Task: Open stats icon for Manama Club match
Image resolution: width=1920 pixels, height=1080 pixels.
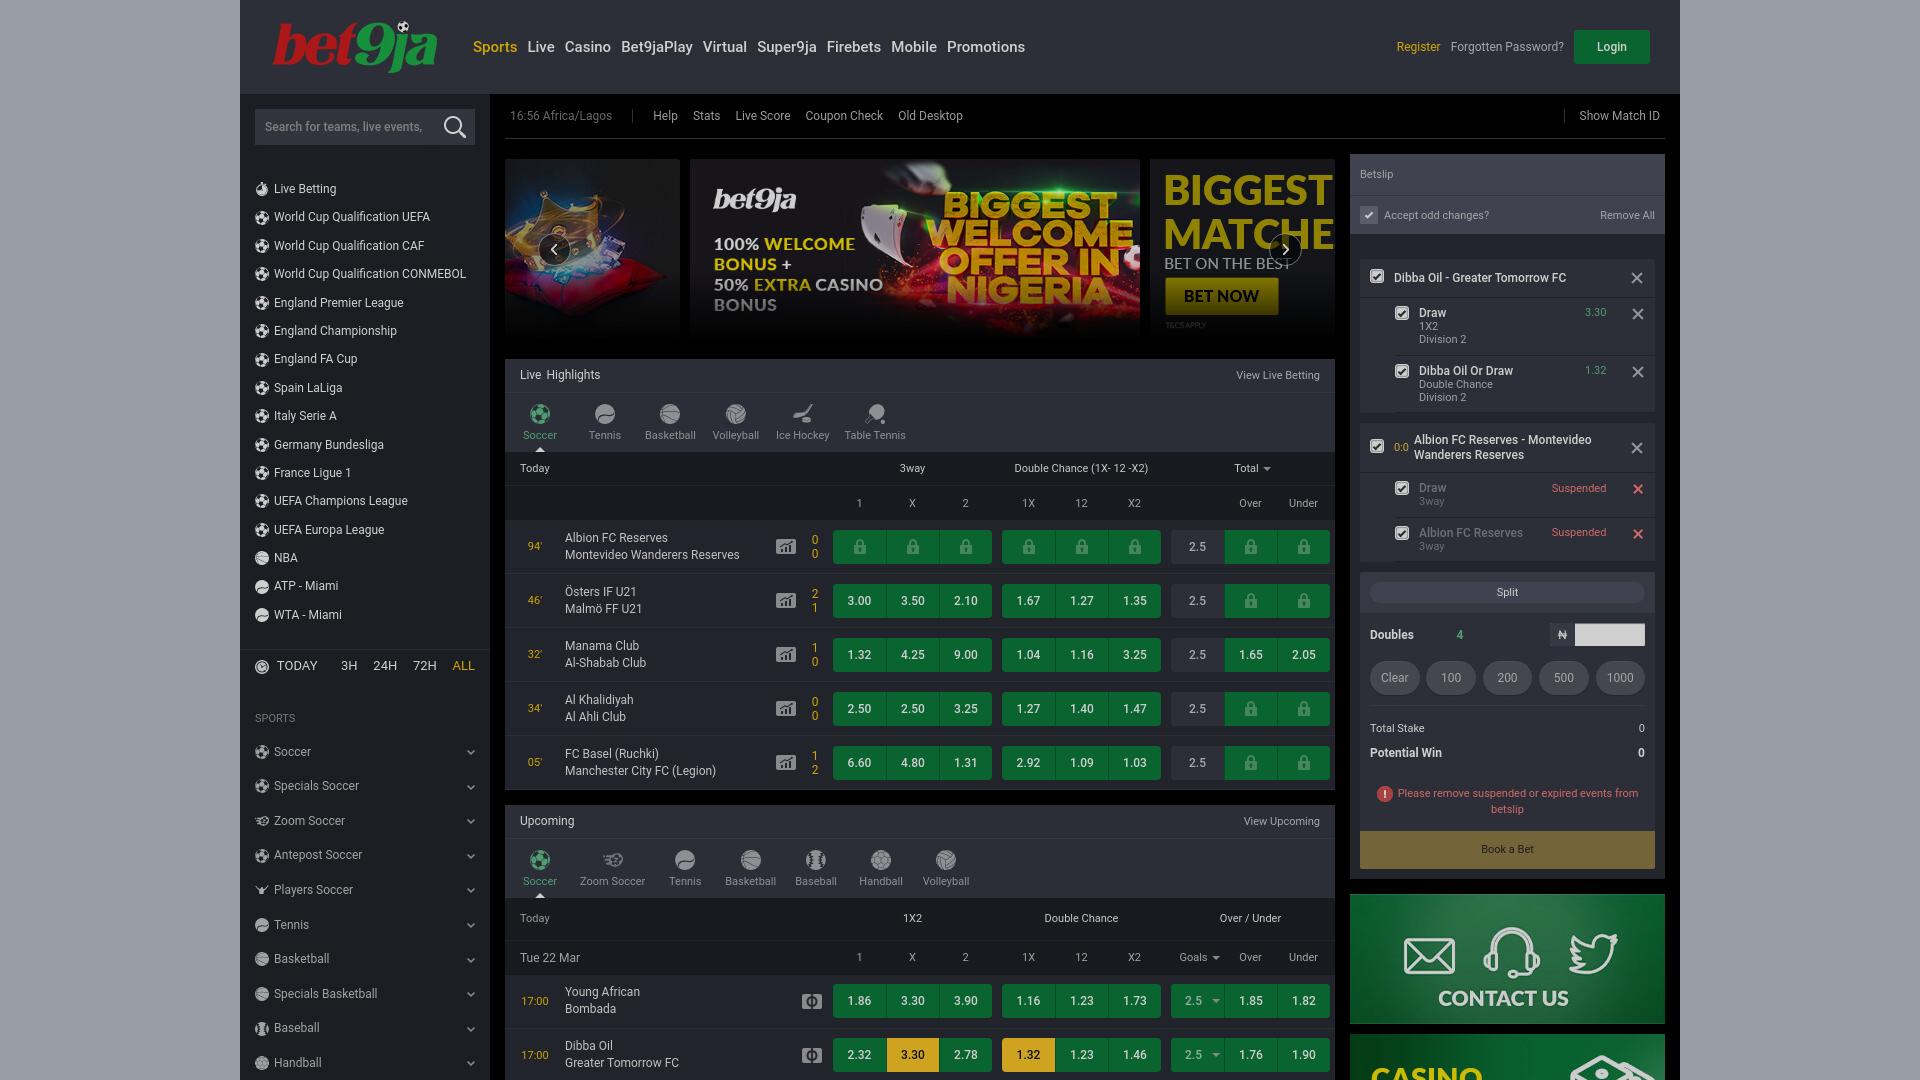Action: tap(786, 655)
